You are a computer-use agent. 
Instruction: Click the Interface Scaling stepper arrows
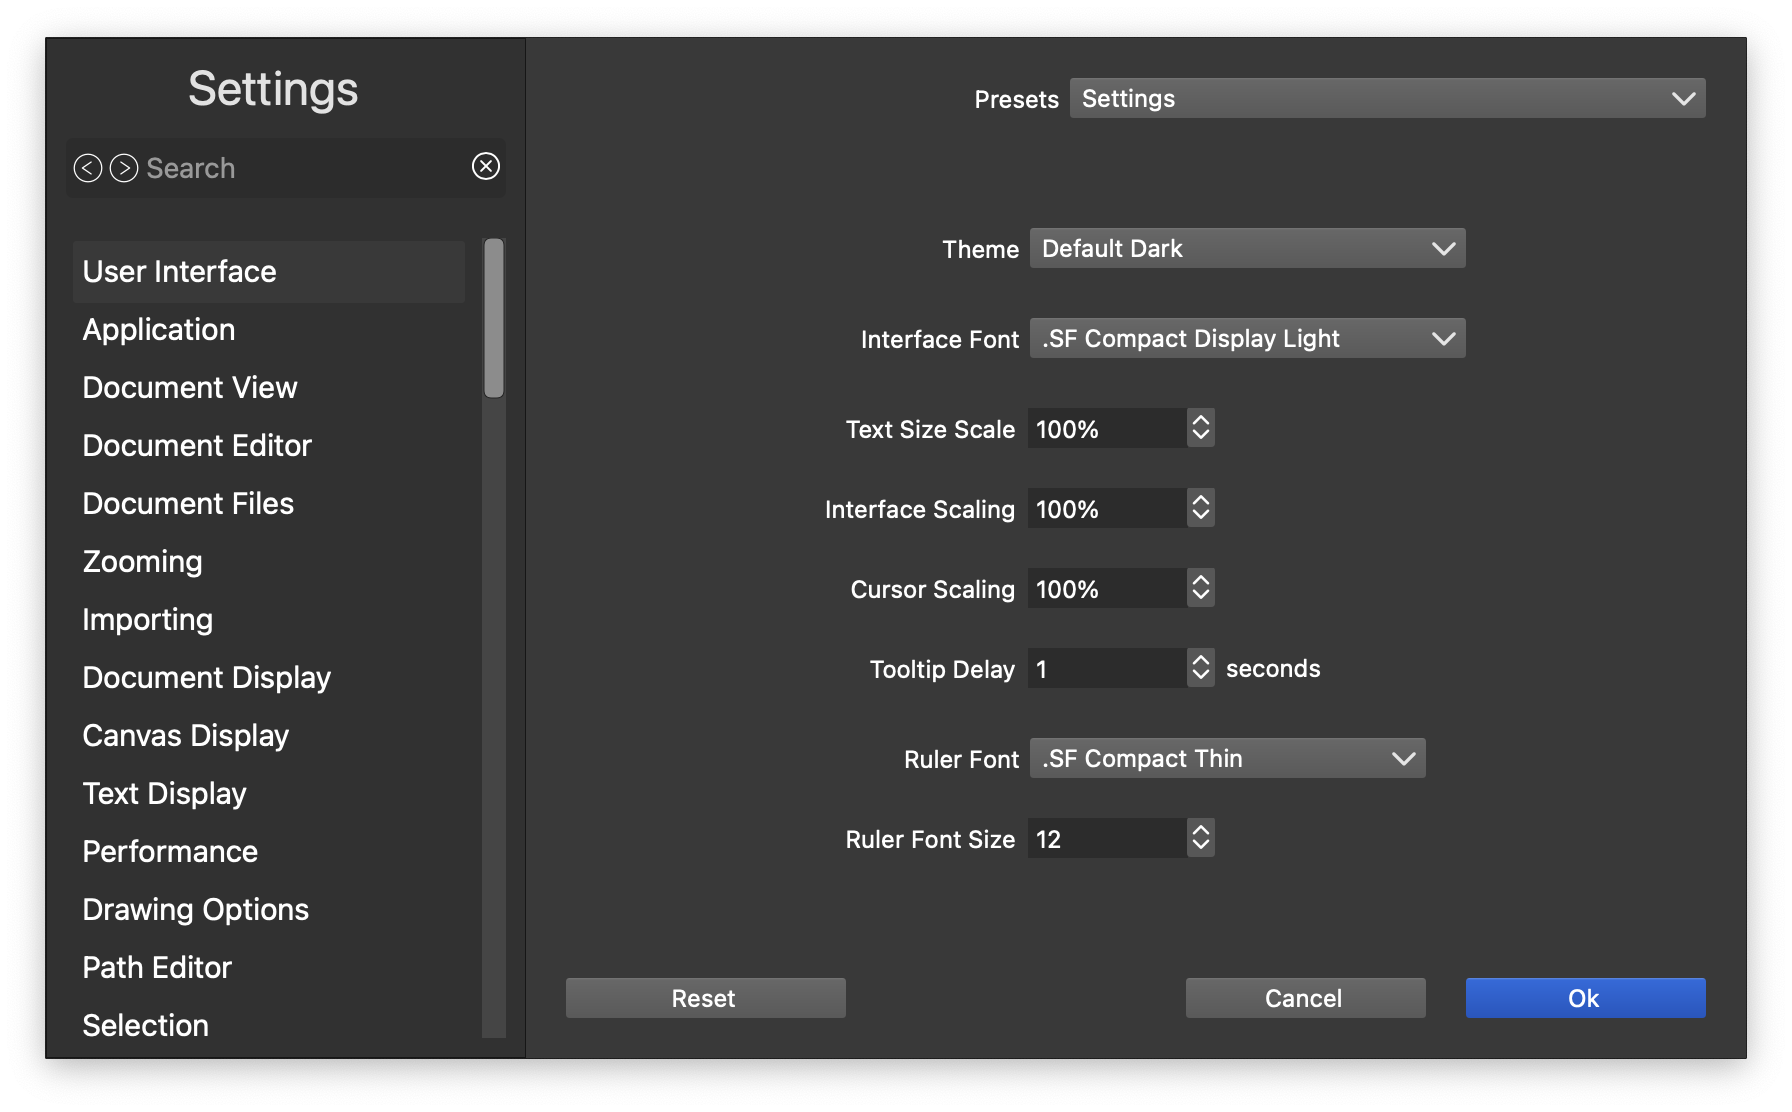(1201, 508)
